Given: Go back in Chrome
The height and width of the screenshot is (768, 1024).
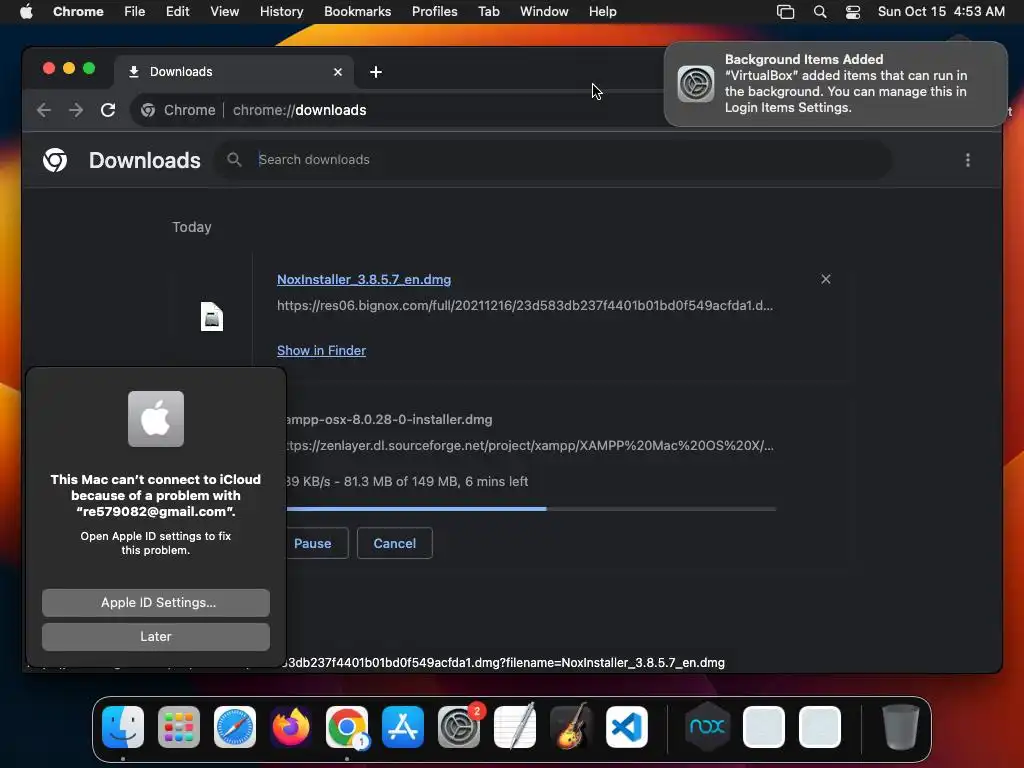Looking at the screenshot, I should [44, 110].
